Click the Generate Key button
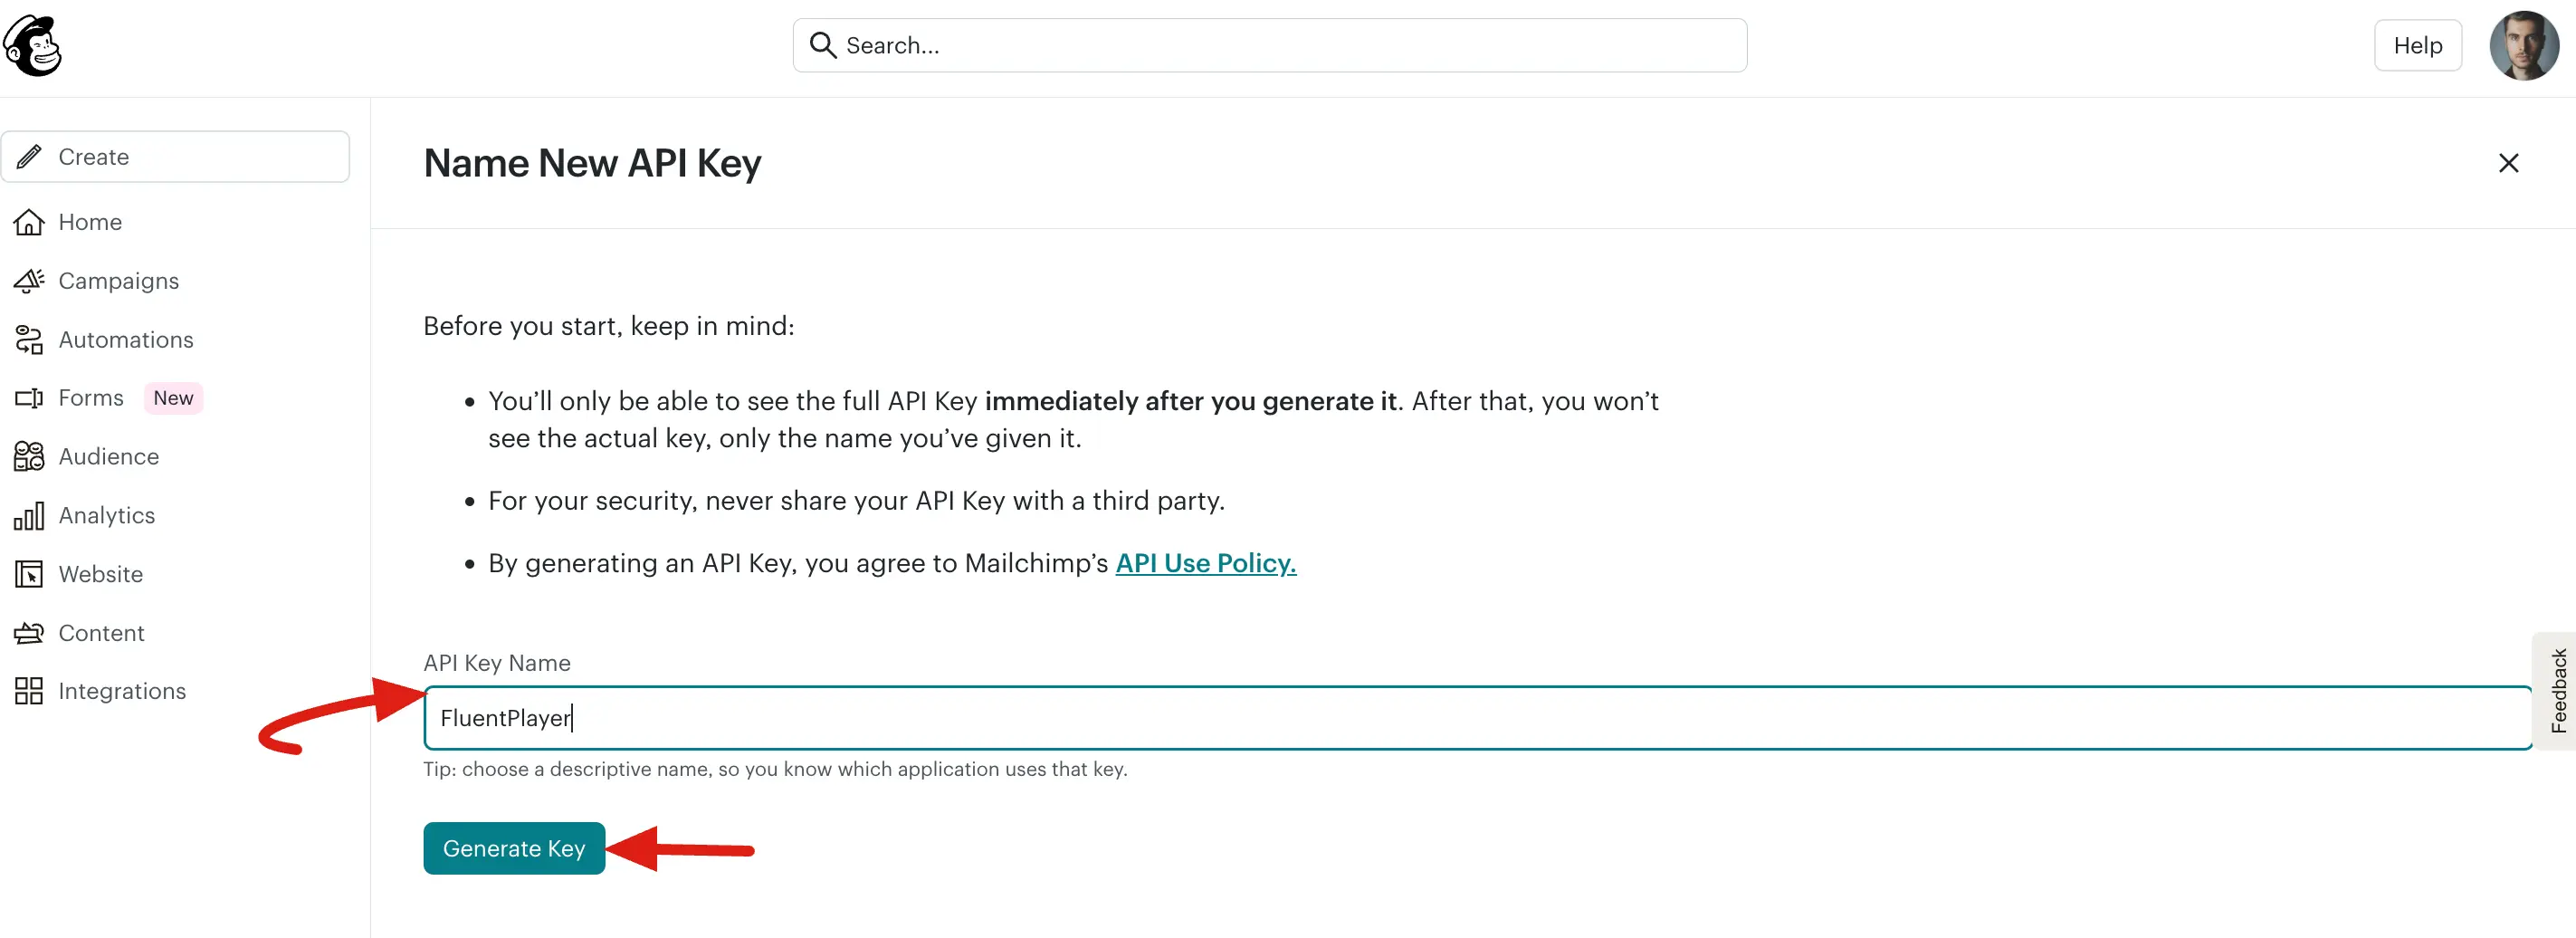This screenshot has width=2576, height=938. [514, 848]
